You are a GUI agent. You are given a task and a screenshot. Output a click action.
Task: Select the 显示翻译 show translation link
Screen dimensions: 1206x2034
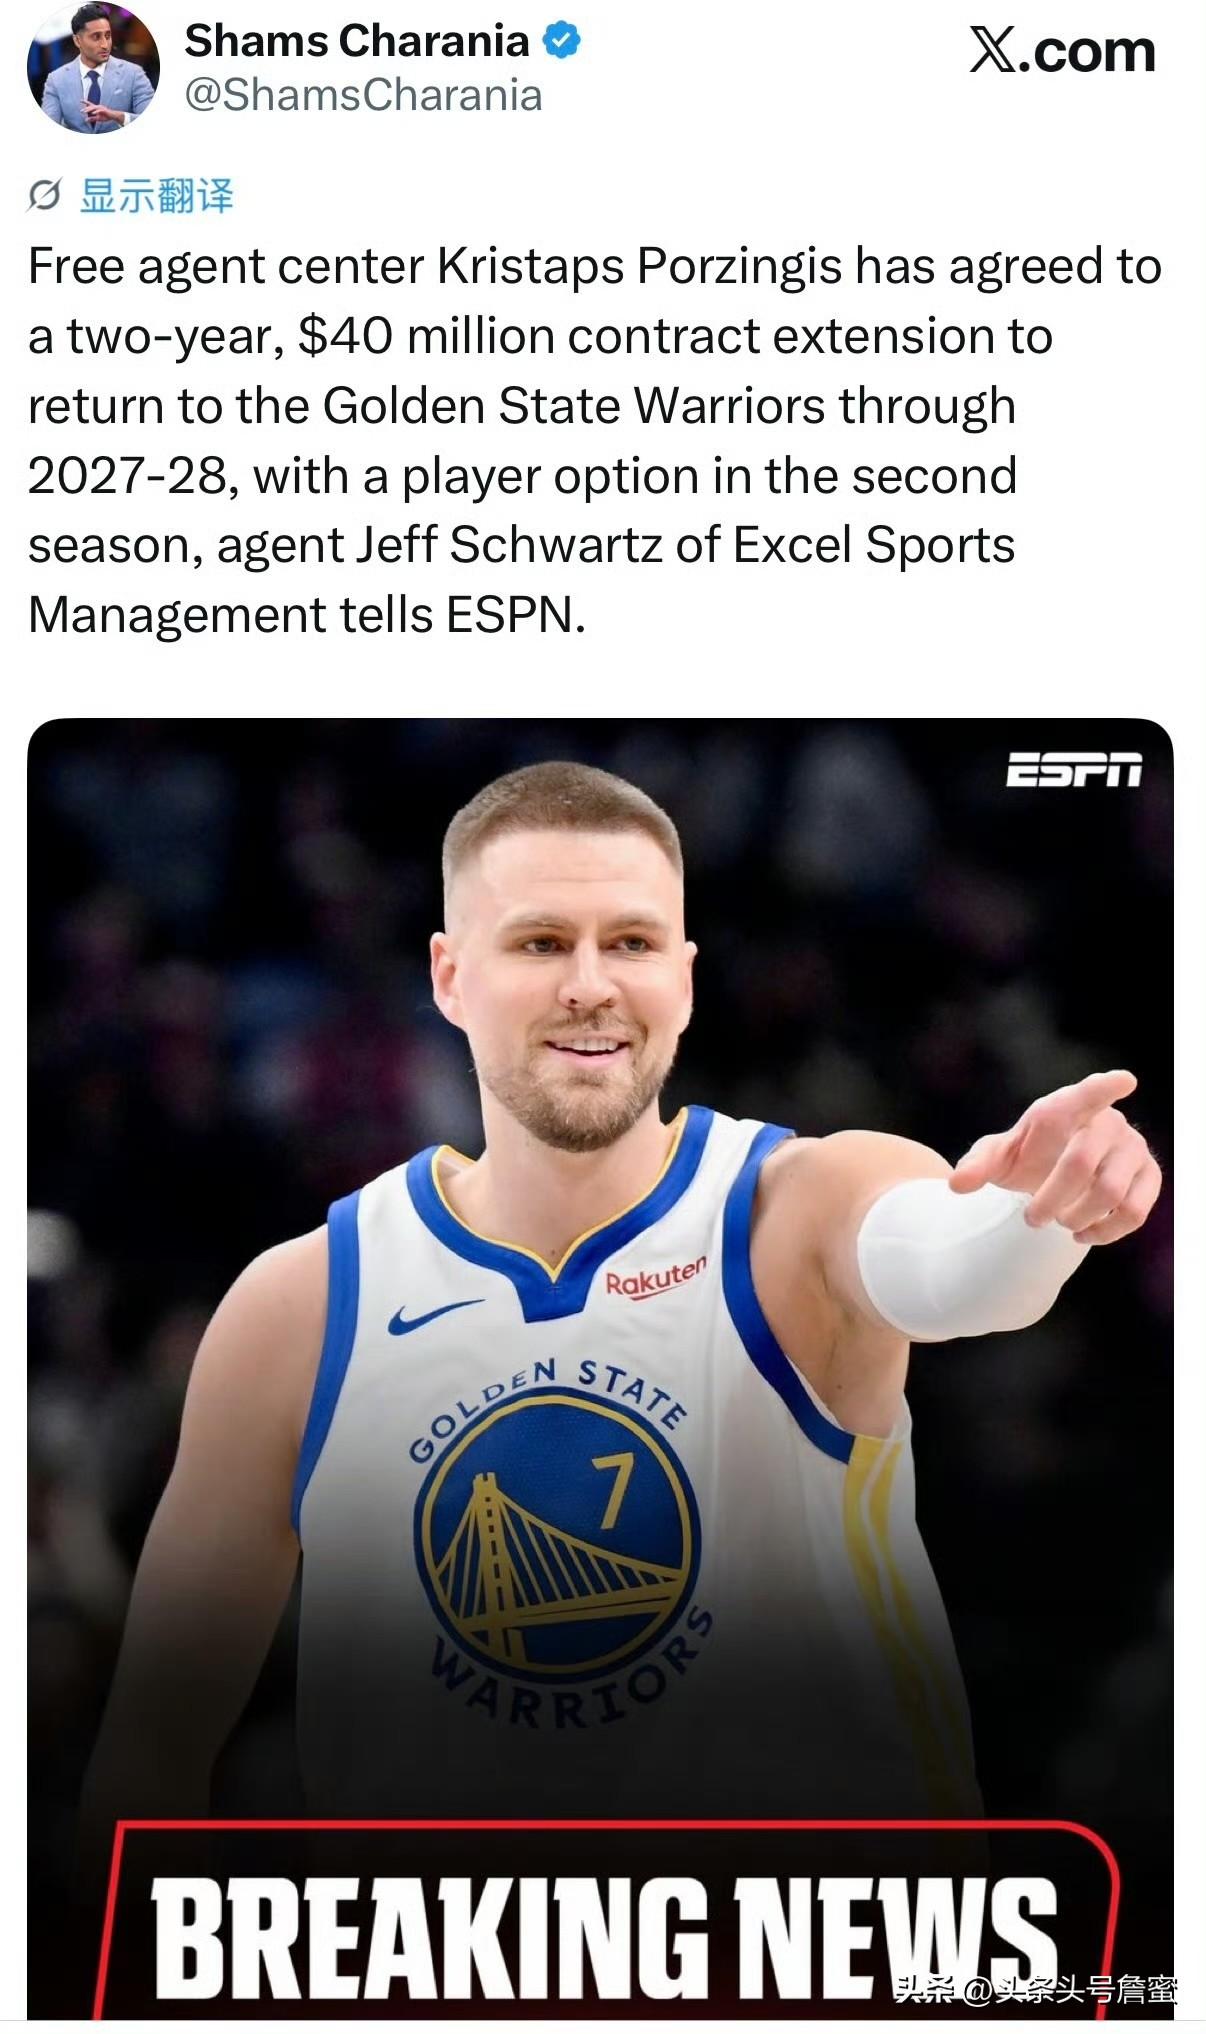tap(157, 195)
